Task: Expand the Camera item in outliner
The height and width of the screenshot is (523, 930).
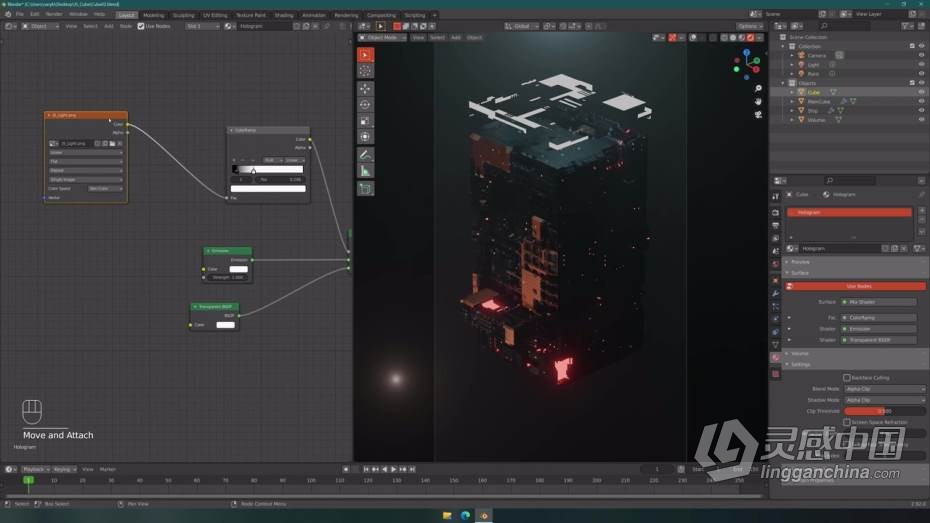Action: tap(792, 55)
